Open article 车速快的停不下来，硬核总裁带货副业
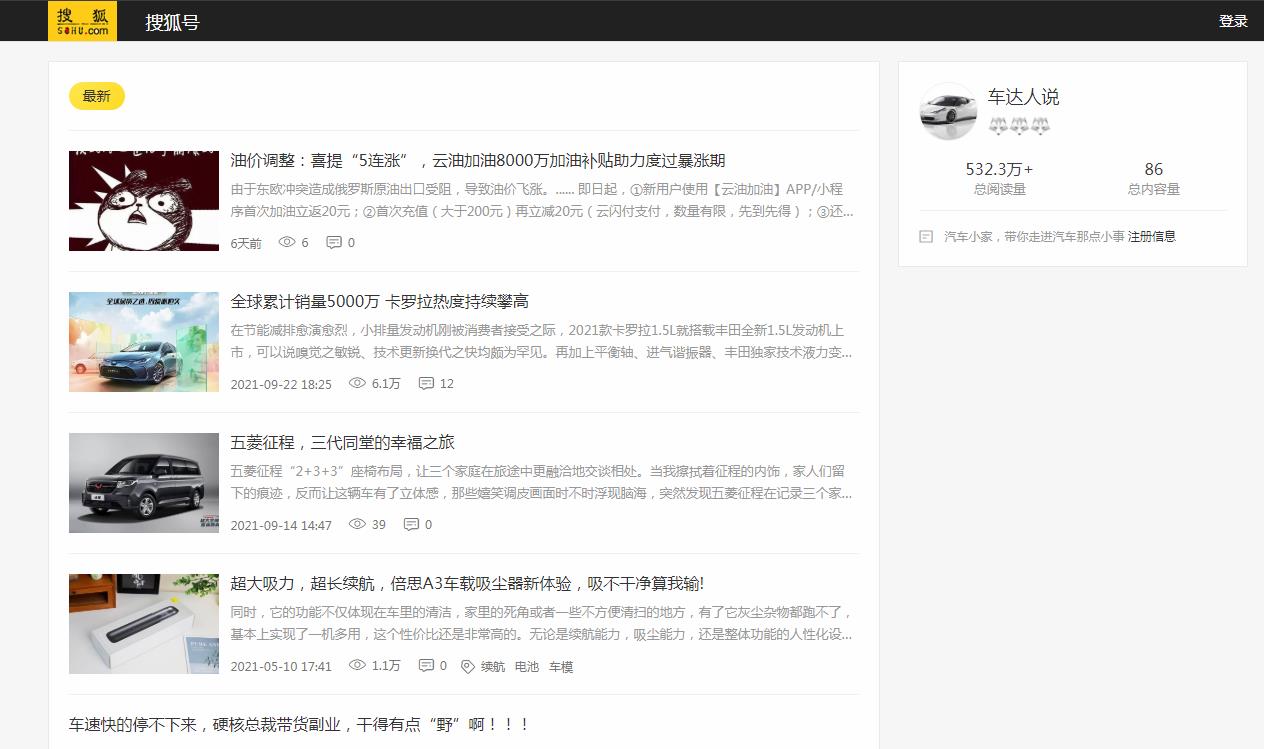This screenshot has height=749, width=1264. pyautogui.click(x=299, y=724)
